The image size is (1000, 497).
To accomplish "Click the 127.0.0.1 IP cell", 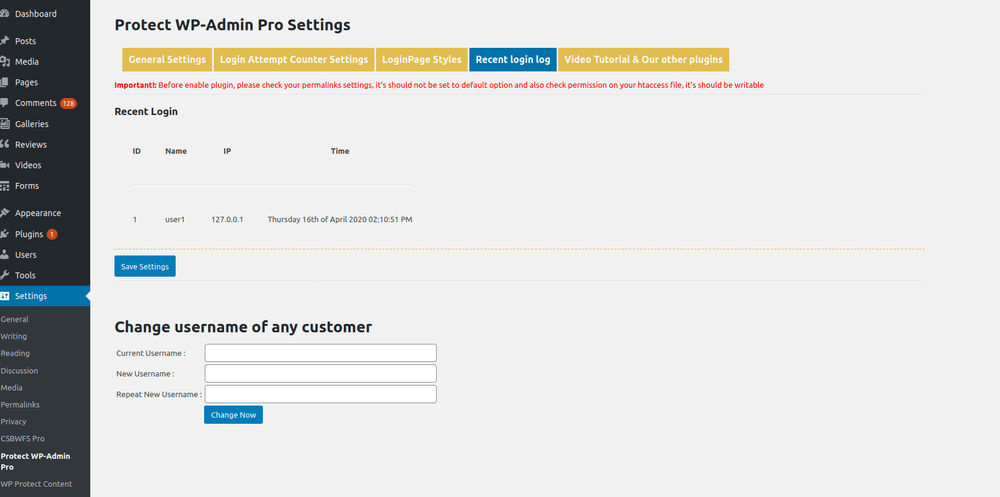I will pyautogui.click(x=227, y=219).
